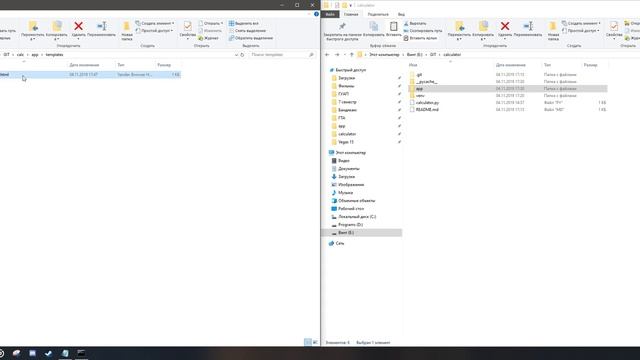Open File tab in calculator window
The width and height of the screenshot is (640, 360).
pos(330,14)
